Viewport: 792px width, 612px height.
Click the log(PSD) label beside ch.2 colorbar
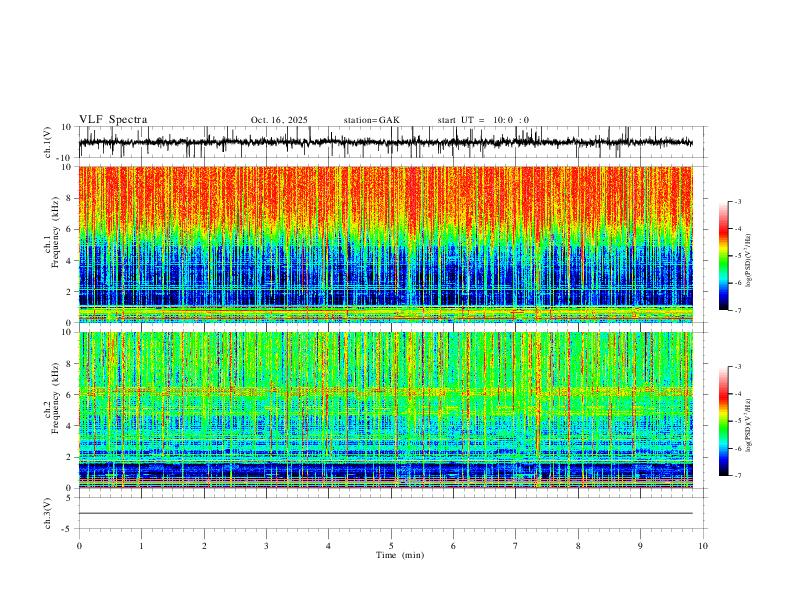[748, 426]
